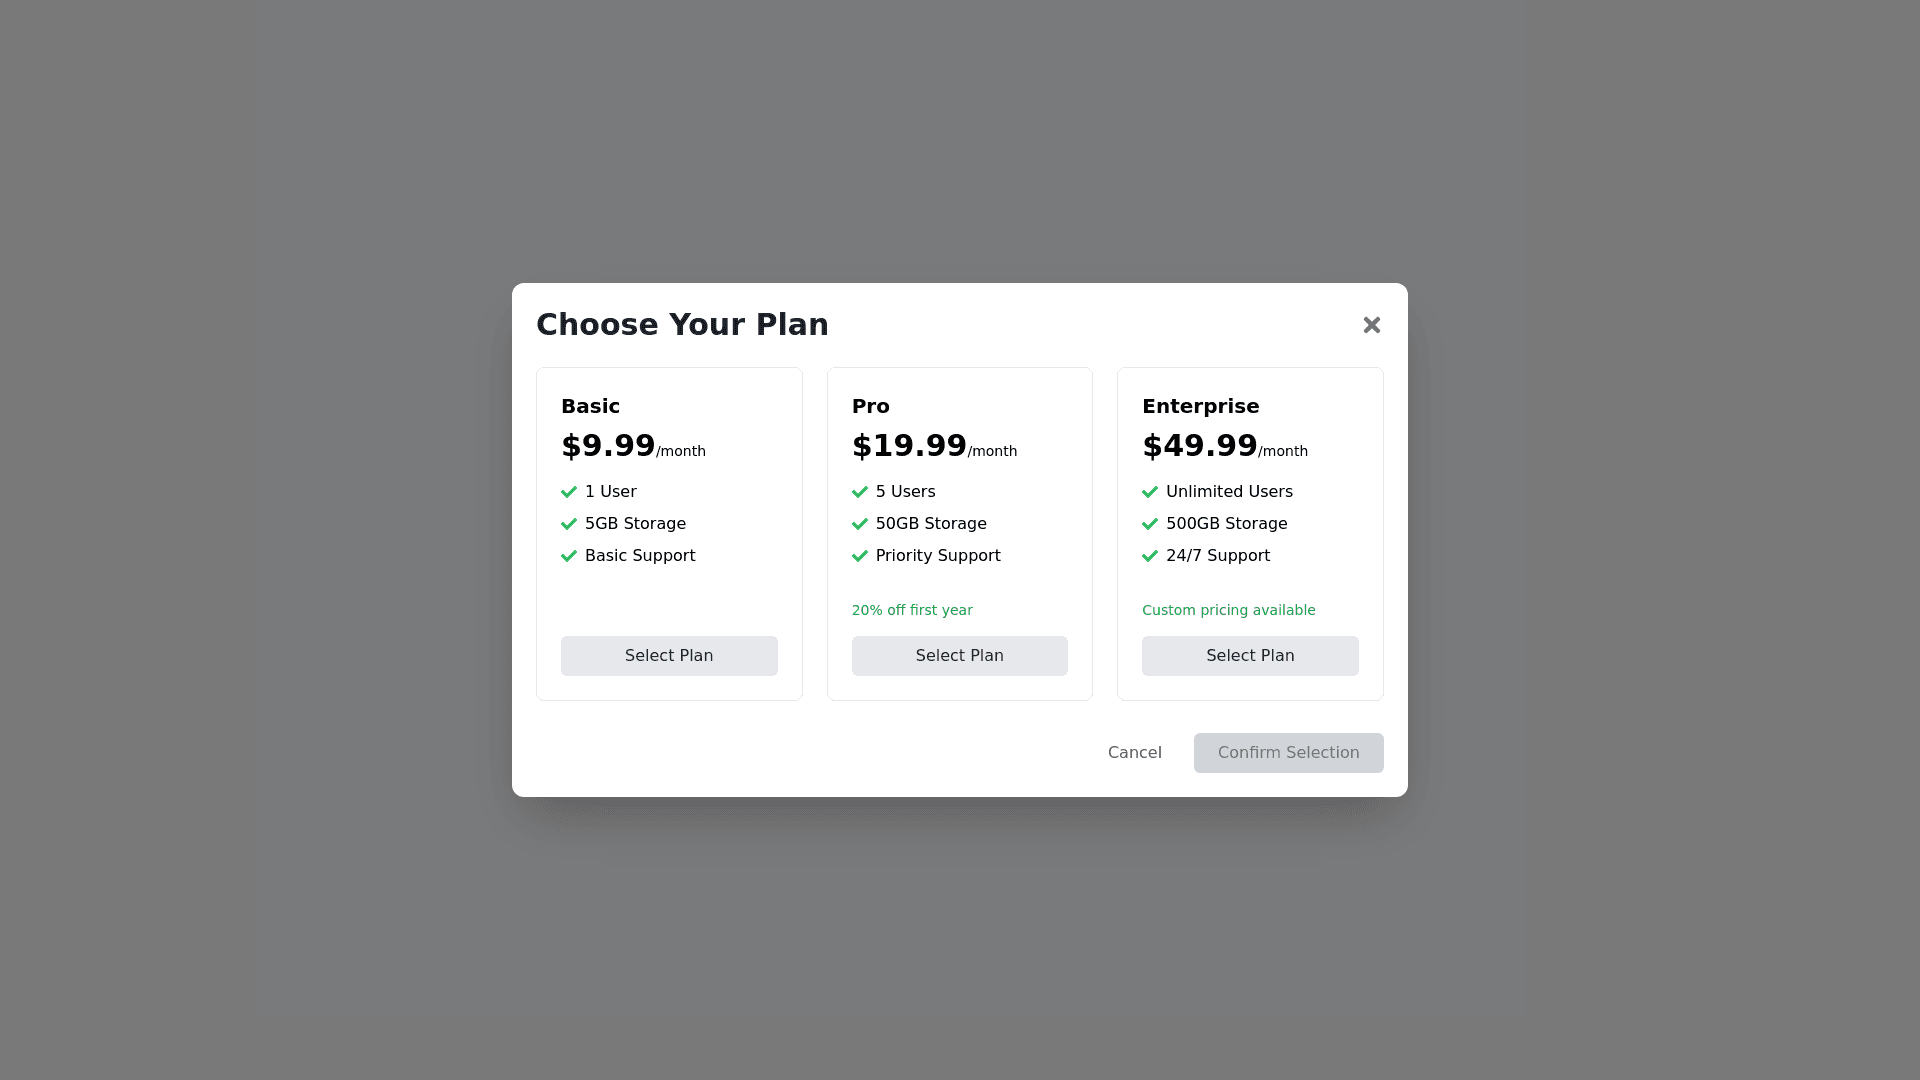This screenshot has height=1080, width=1920.
Task: Cancel the plan selection
Action: tap(1134, 753)
